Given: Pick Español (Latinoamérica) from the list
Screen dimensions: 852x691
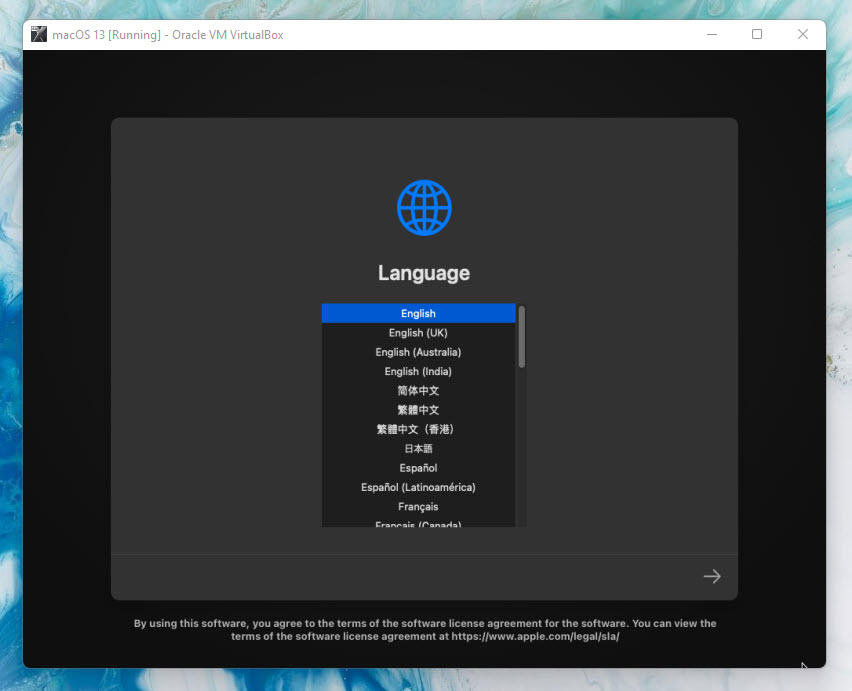Looking at the screenshot, I should [x=418, y=487].
